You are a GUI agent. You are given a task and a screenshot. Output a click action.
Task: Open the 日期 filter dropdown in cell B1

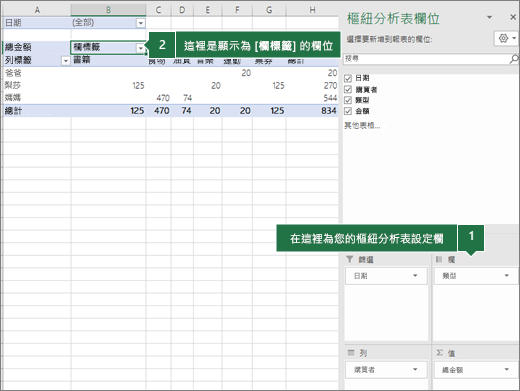[141, 23]
